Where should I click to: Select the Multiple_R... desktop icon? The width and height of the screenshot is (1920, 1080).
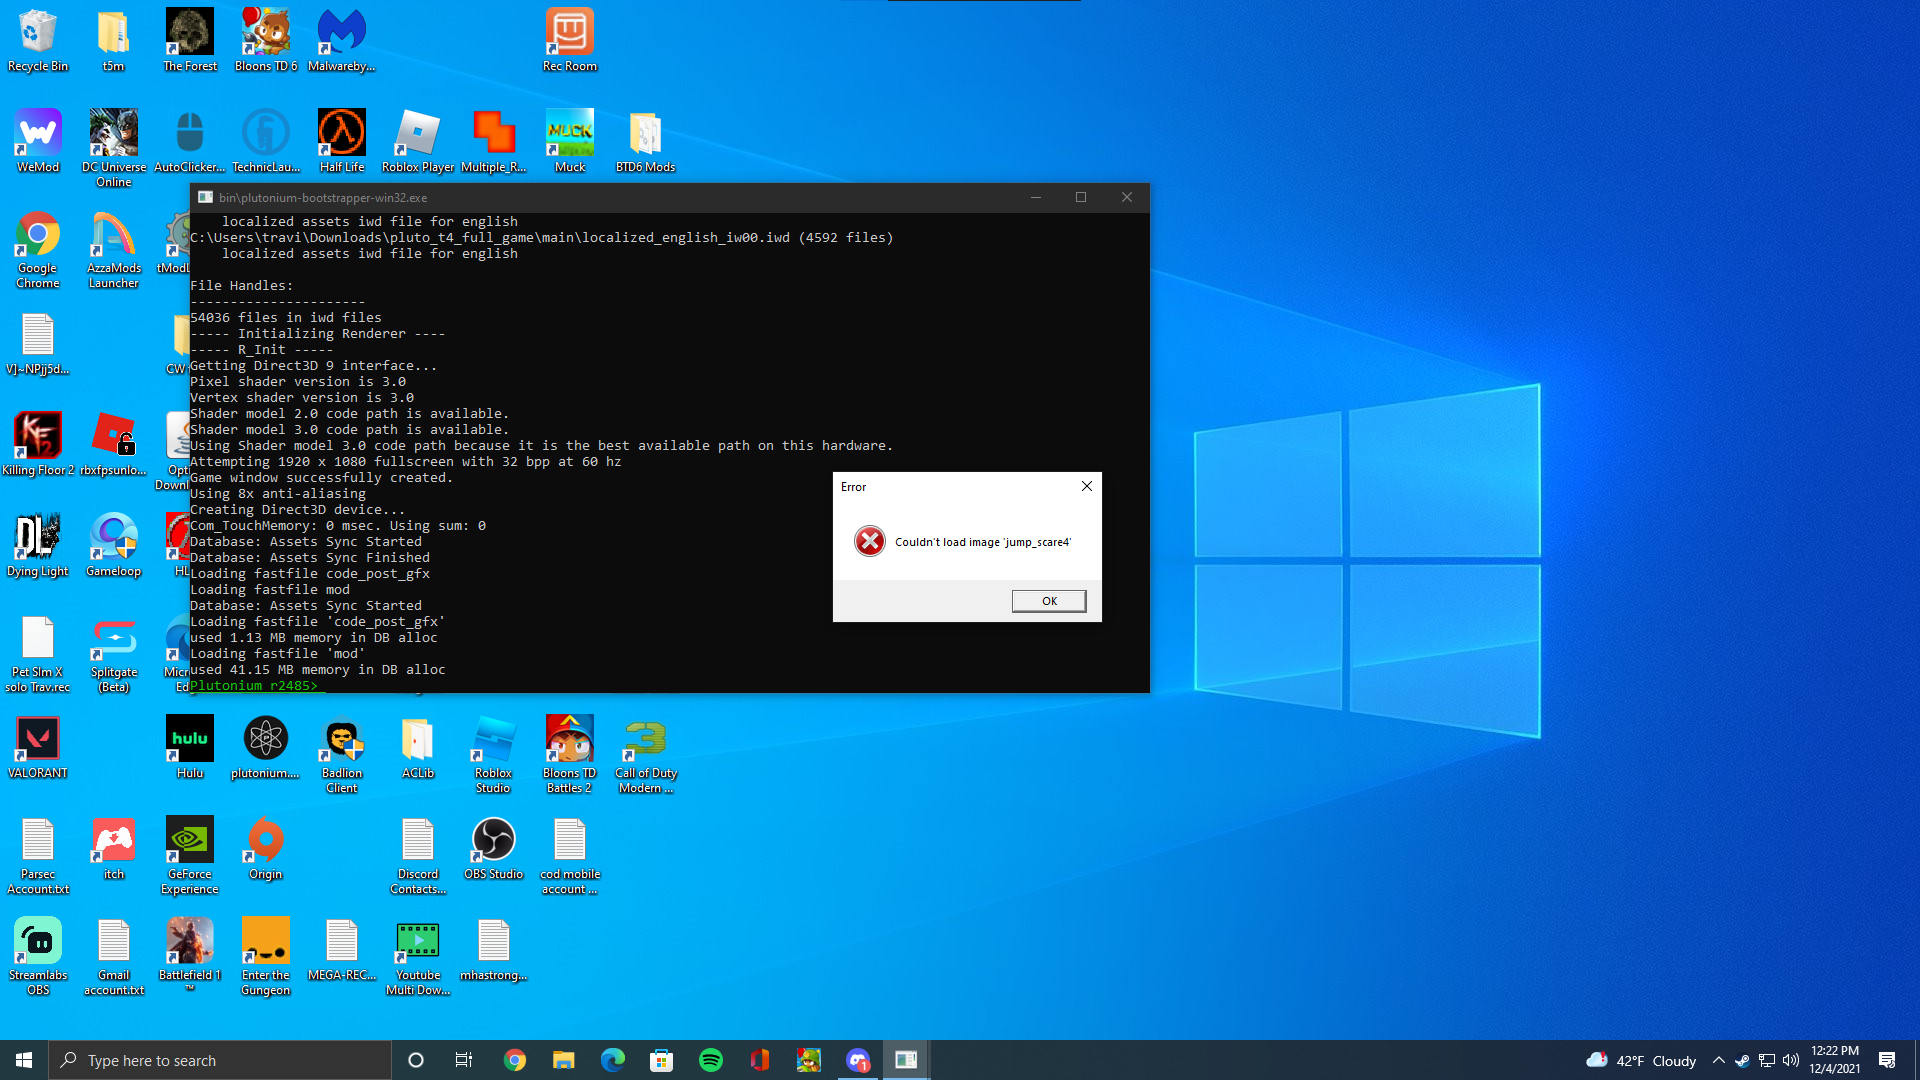tap(494, 142)
